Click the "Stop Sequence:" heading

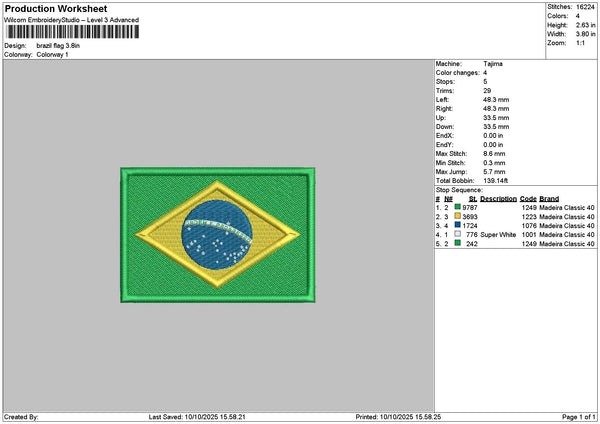click(459, 190)
